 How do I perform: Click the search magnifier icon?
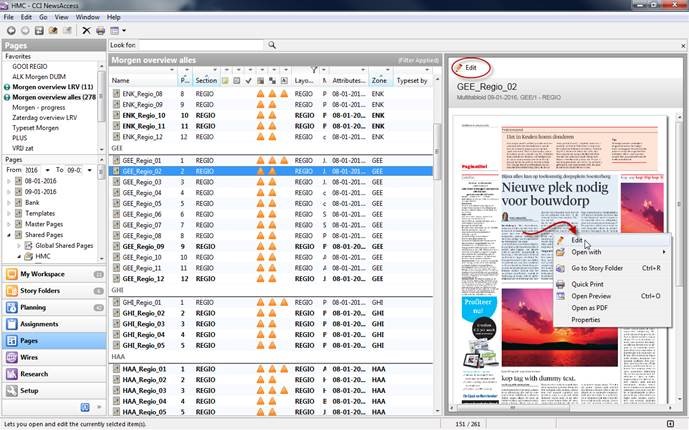(272, 45)
